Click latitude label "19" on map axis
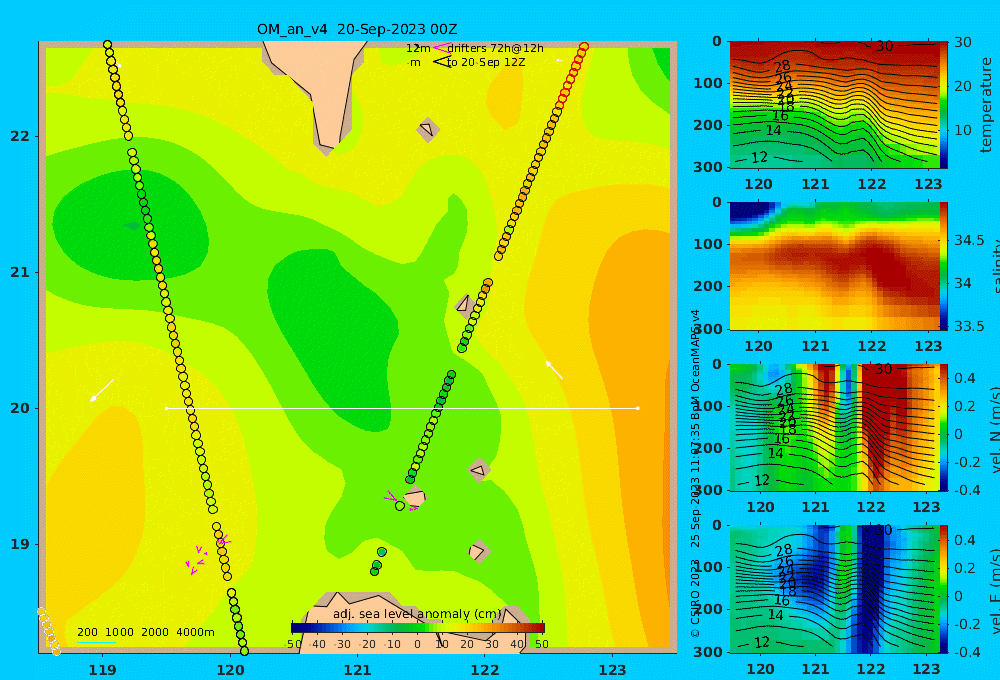Viewport: 1000px width, 680px height. (19, 544)
